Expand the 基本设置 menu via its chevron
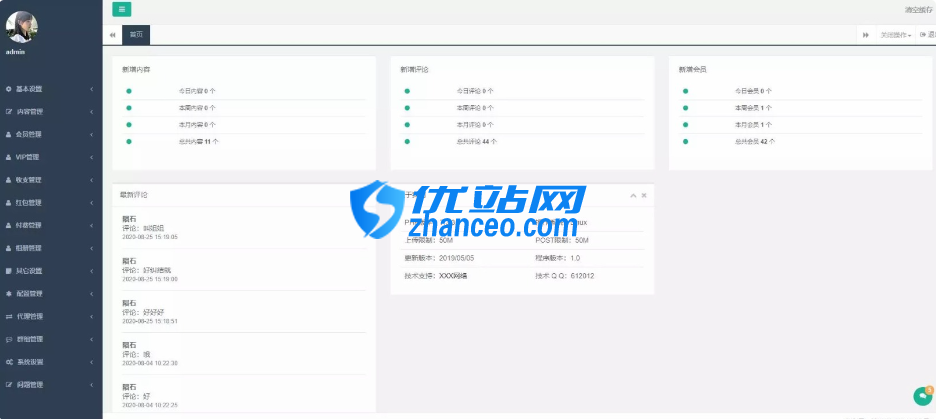Image resolution: width=939 pixels, height=419 pixels. pyautogui.click(x=92, y=89)
